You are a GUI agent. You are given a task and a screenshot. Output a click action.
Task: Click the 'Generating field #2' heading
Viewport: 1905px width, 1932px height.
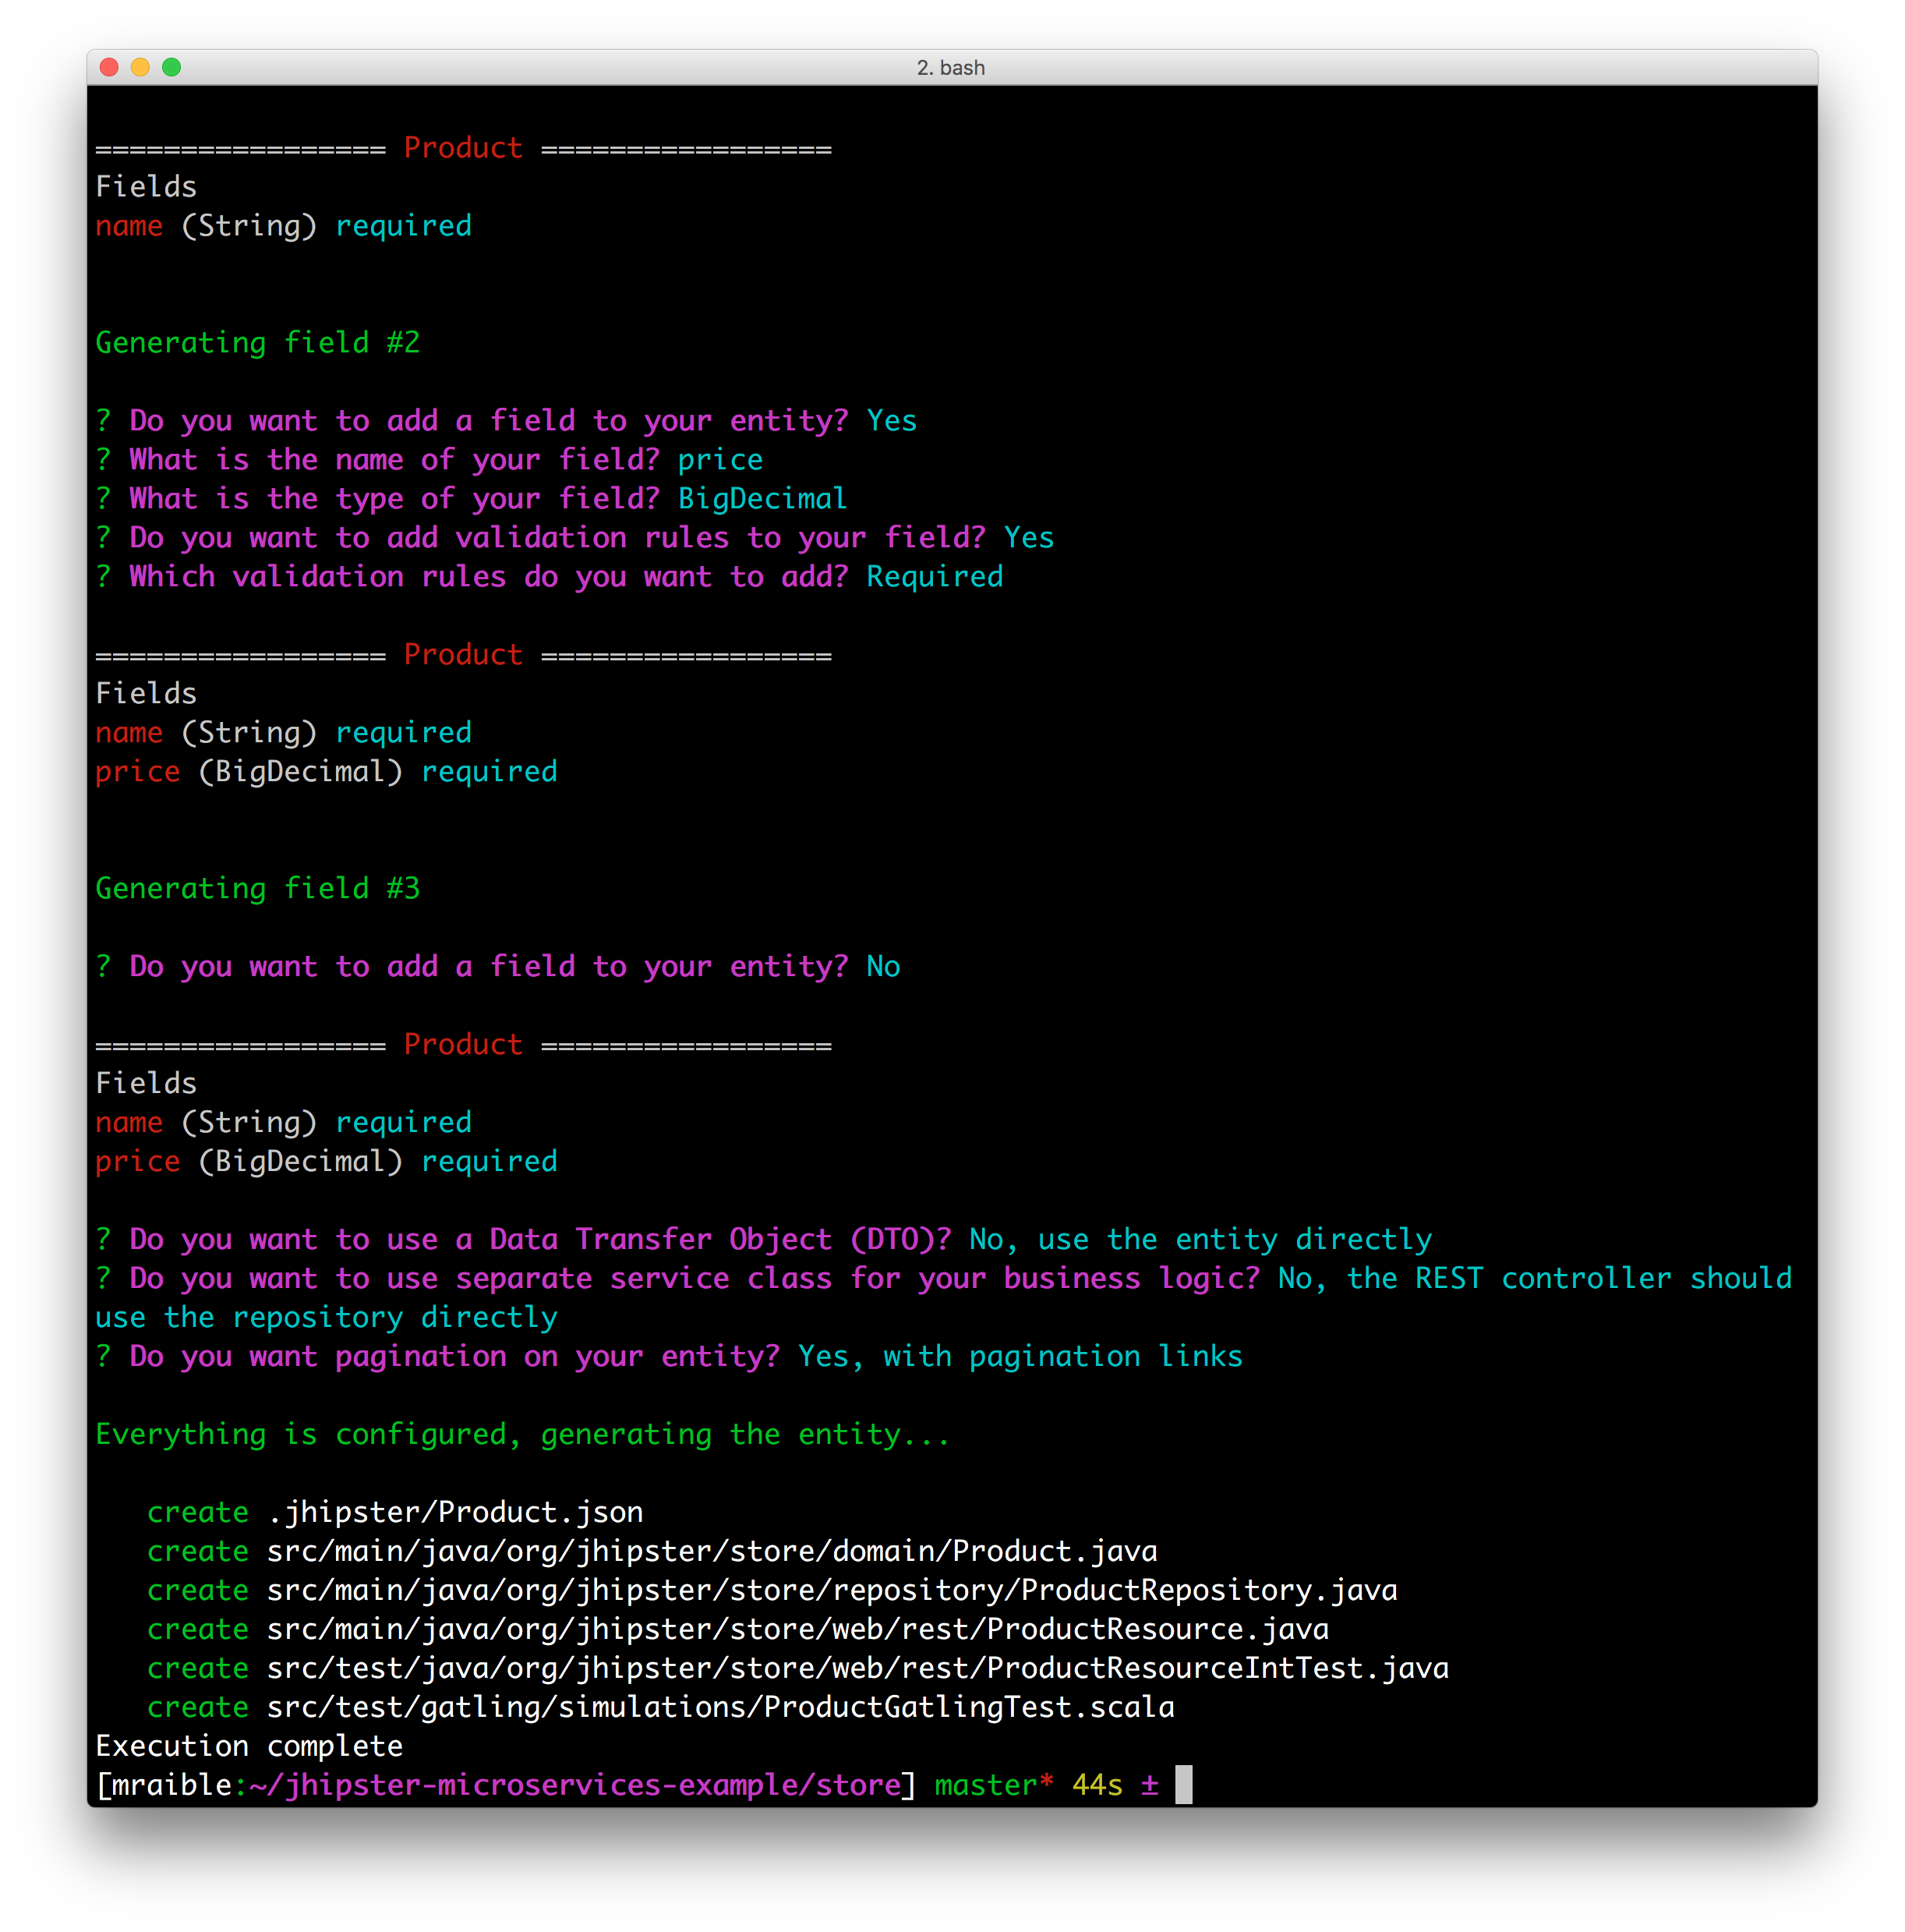coord(257,343)
